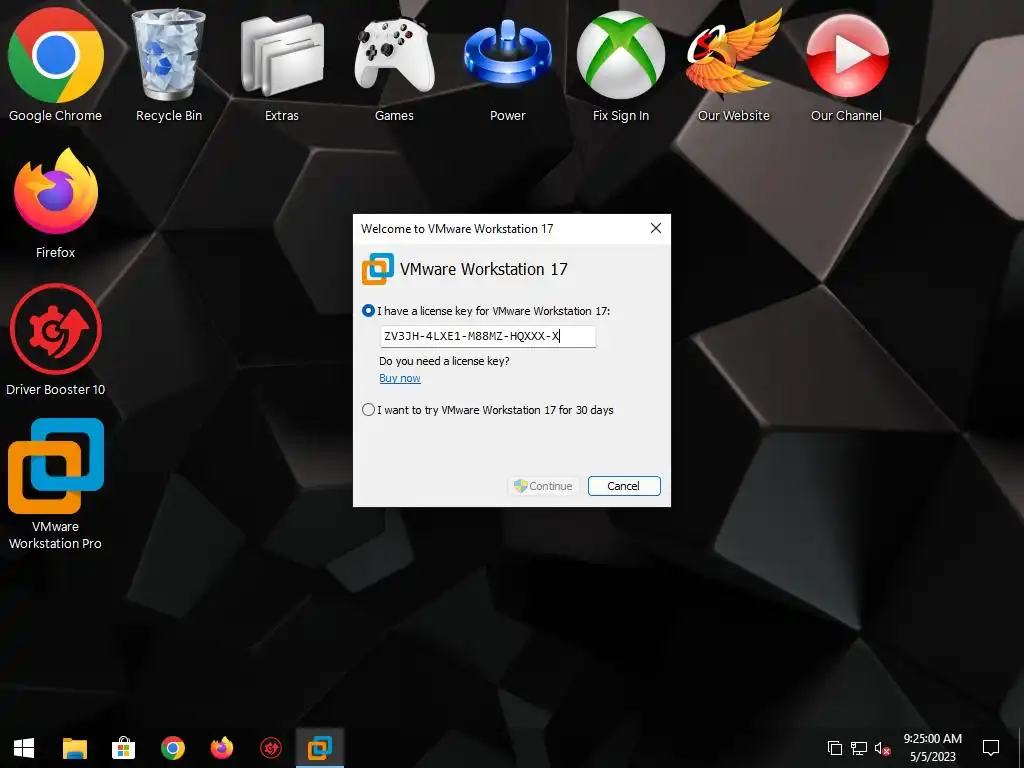Select the 'I have a license key' radio button
This screenshot has height=768, width=1024.
tap(368, 311)
